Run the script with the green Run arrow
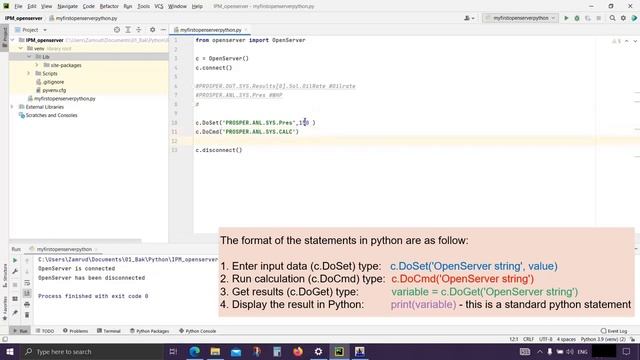 (566, 18)
